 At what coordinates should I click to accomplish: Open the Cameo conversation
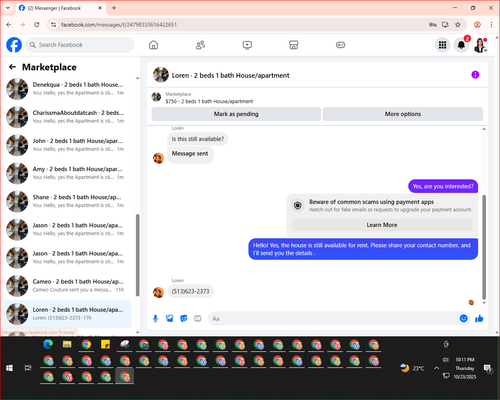[x=68, y=286]
